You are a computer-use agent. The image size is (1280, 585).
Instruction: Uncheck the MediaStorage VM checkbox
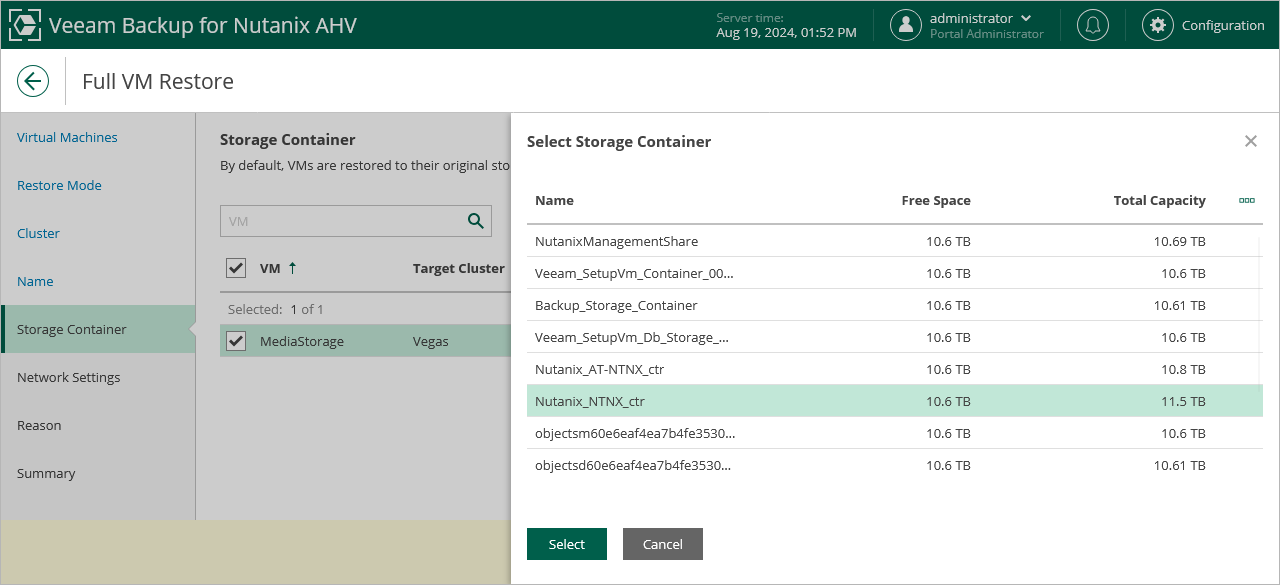236,341
